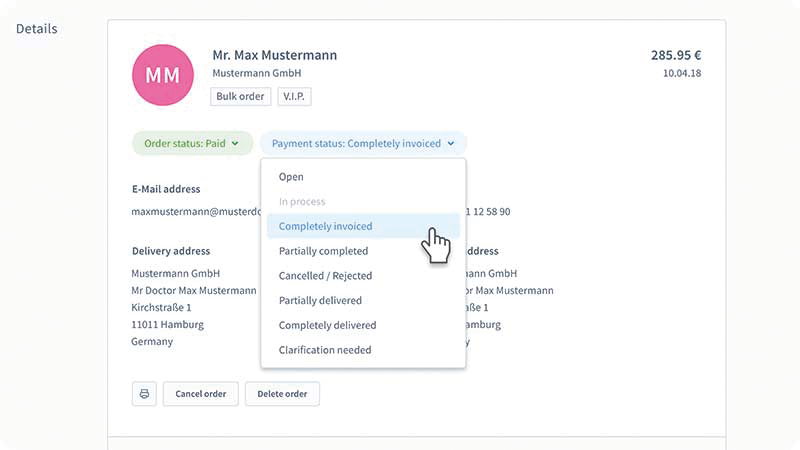Viewport: 800px width, 450px height.
Task: Click the pink MM customer avatar
Action: pyautogui.click(x=162, y=75)
